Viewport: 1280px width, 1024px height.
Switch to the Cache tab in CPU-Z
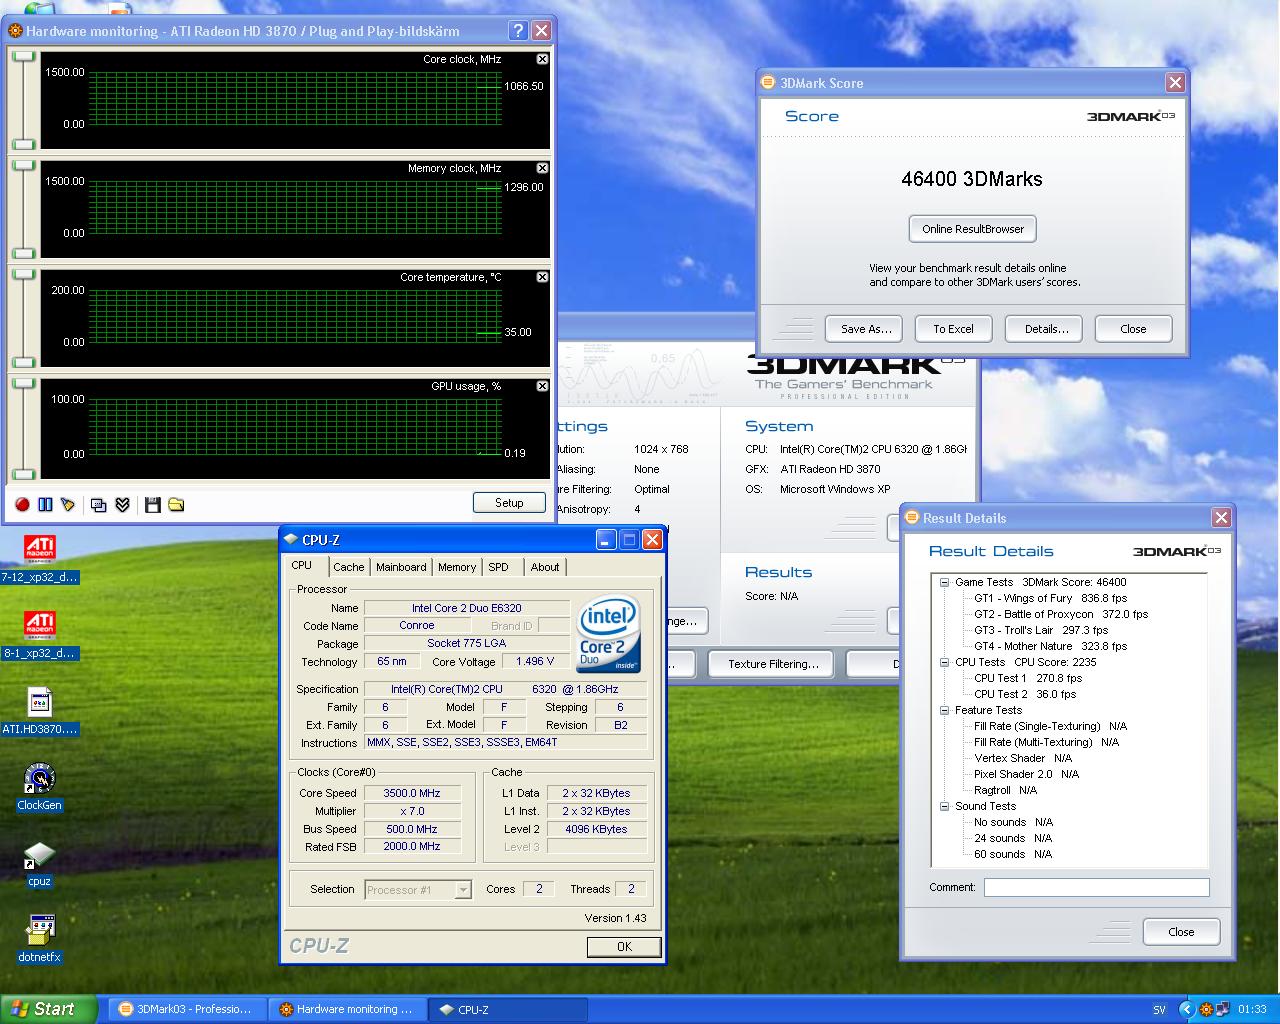click(x=349, y=567)
